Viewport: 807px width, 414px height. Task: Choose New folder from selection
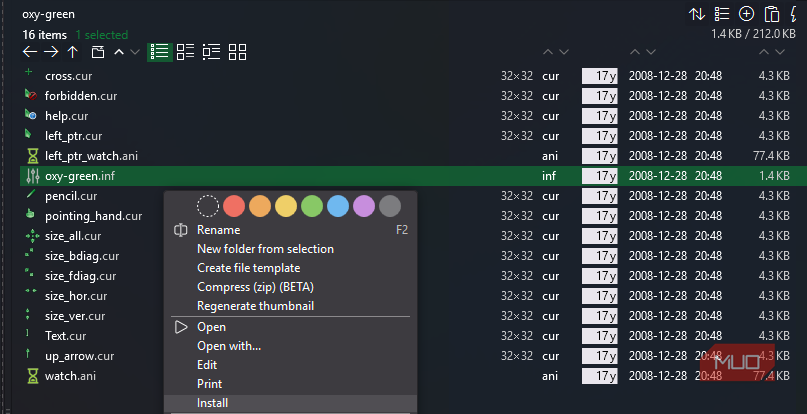291,249
